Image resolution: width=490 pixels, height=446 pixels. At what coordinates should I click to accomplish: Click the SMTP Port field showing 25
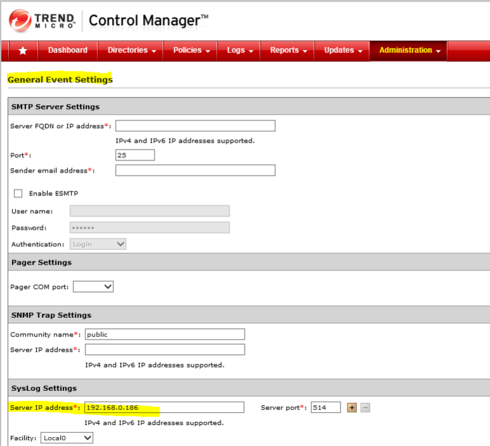135,155
